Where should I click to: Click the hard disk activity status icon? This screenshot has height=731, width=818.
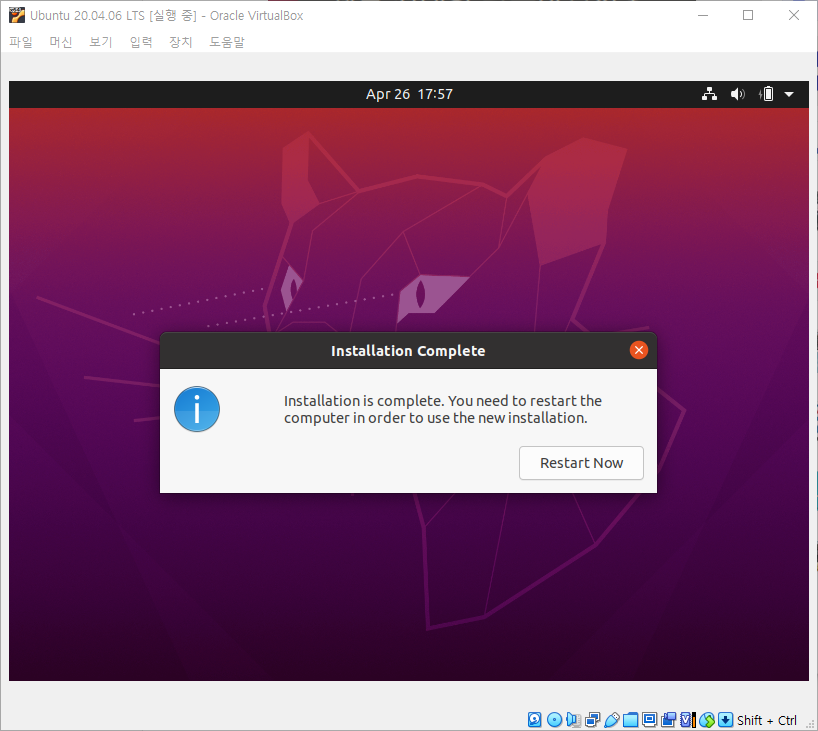click(534, 720)
